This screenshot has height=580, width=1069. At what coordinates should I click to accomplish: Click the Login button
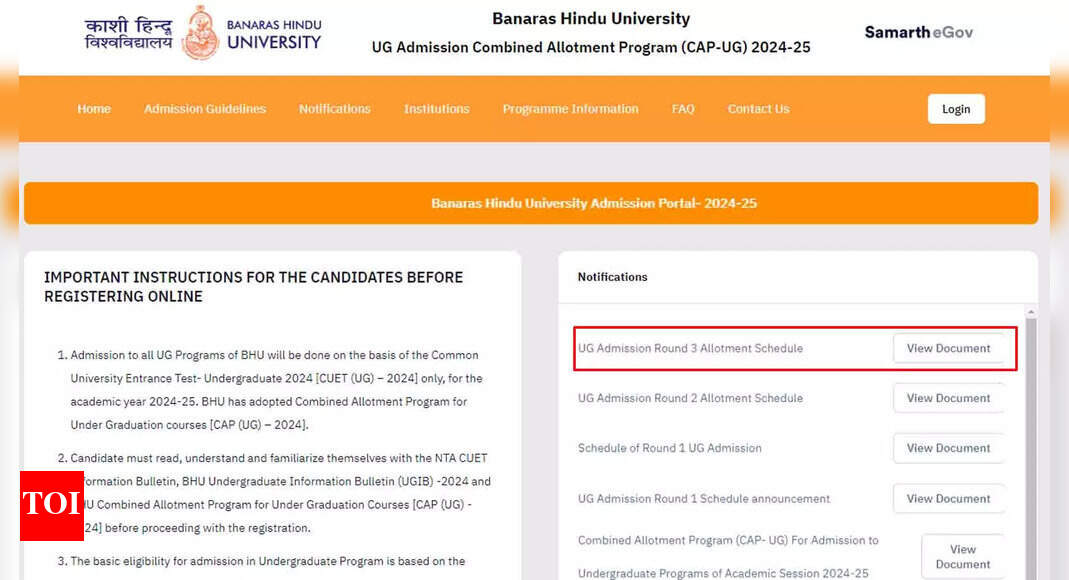click(956, 109)
